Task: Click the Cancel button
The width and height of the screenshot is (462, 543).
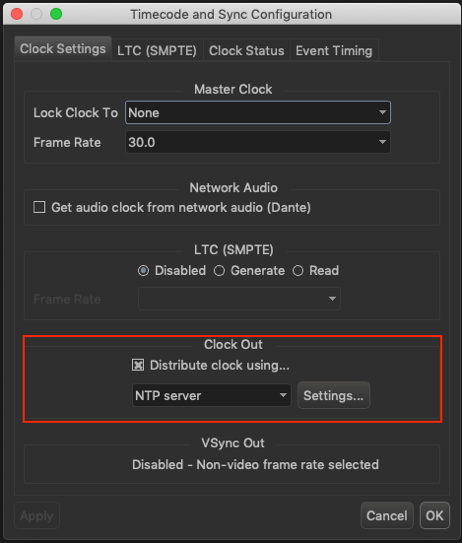Action: pyautogui.click(x=387, y=516)
